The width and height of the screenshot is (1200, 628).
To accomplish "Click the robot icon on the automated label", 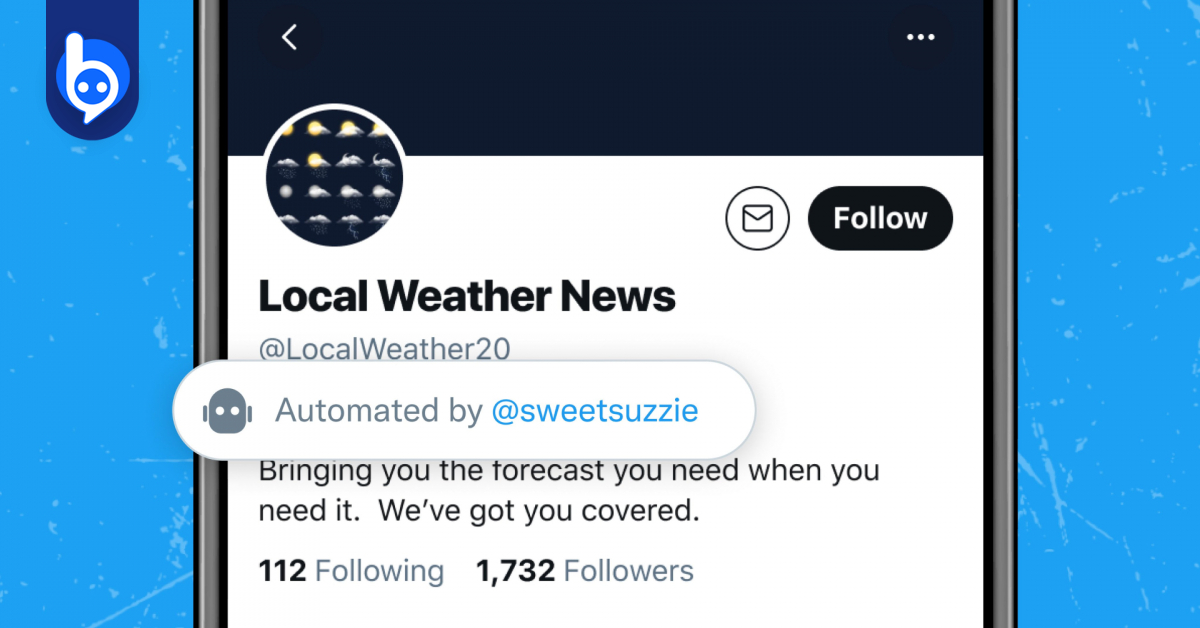I will coord(223,410).
